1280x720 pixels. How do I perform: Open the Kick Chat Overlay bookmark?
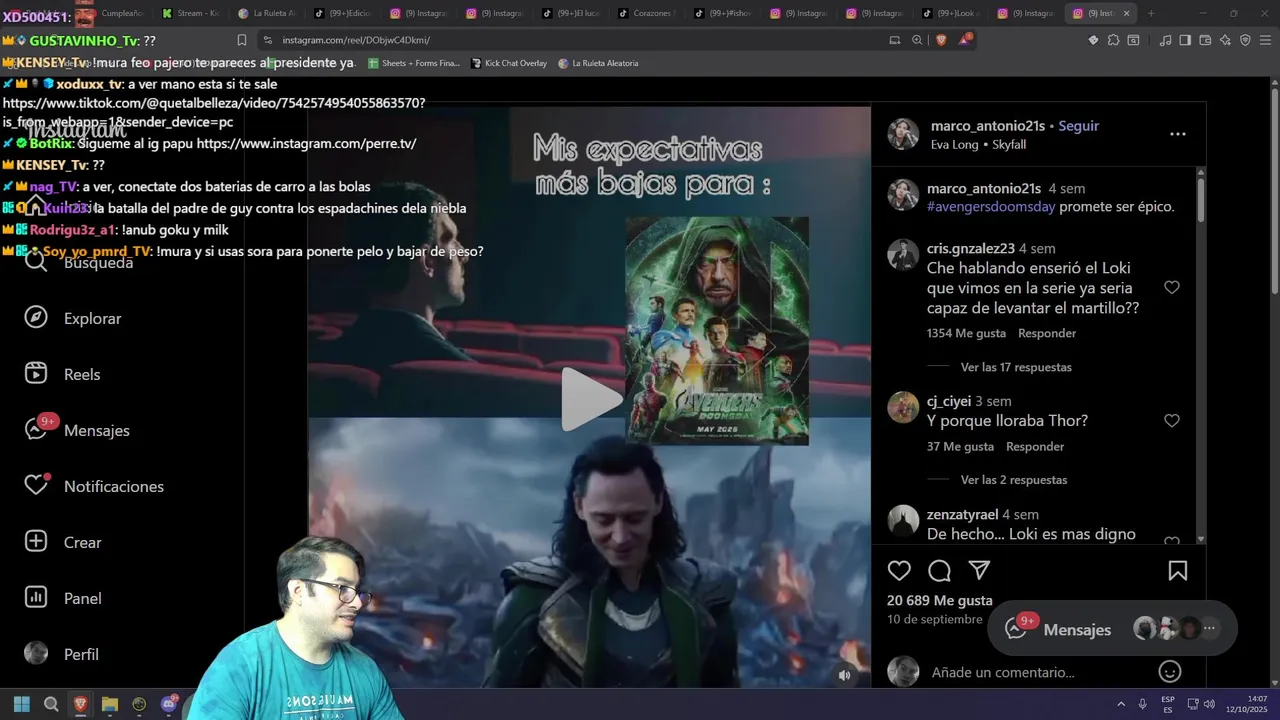(508, 63)
